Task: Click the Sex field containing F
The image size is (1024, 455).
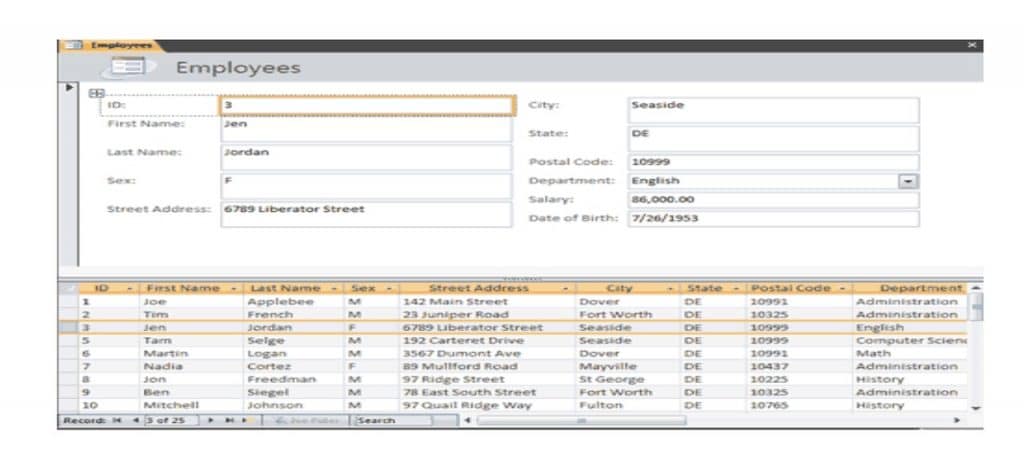Action: [366, 186]
